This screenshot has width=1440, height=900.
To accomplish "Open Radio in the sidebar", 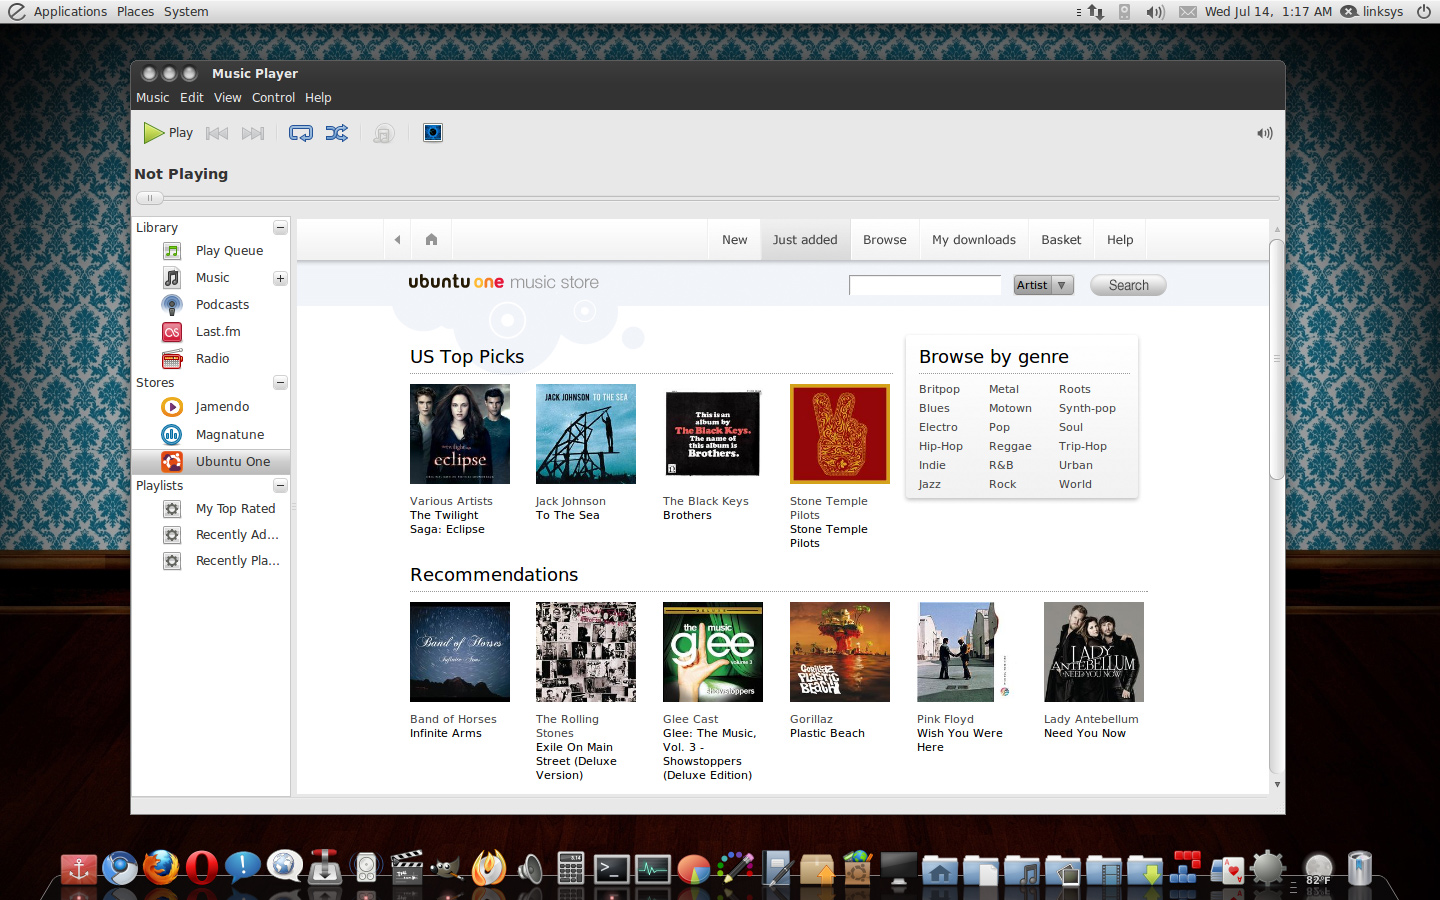I will pyautogui.click(x=212, y=359).
